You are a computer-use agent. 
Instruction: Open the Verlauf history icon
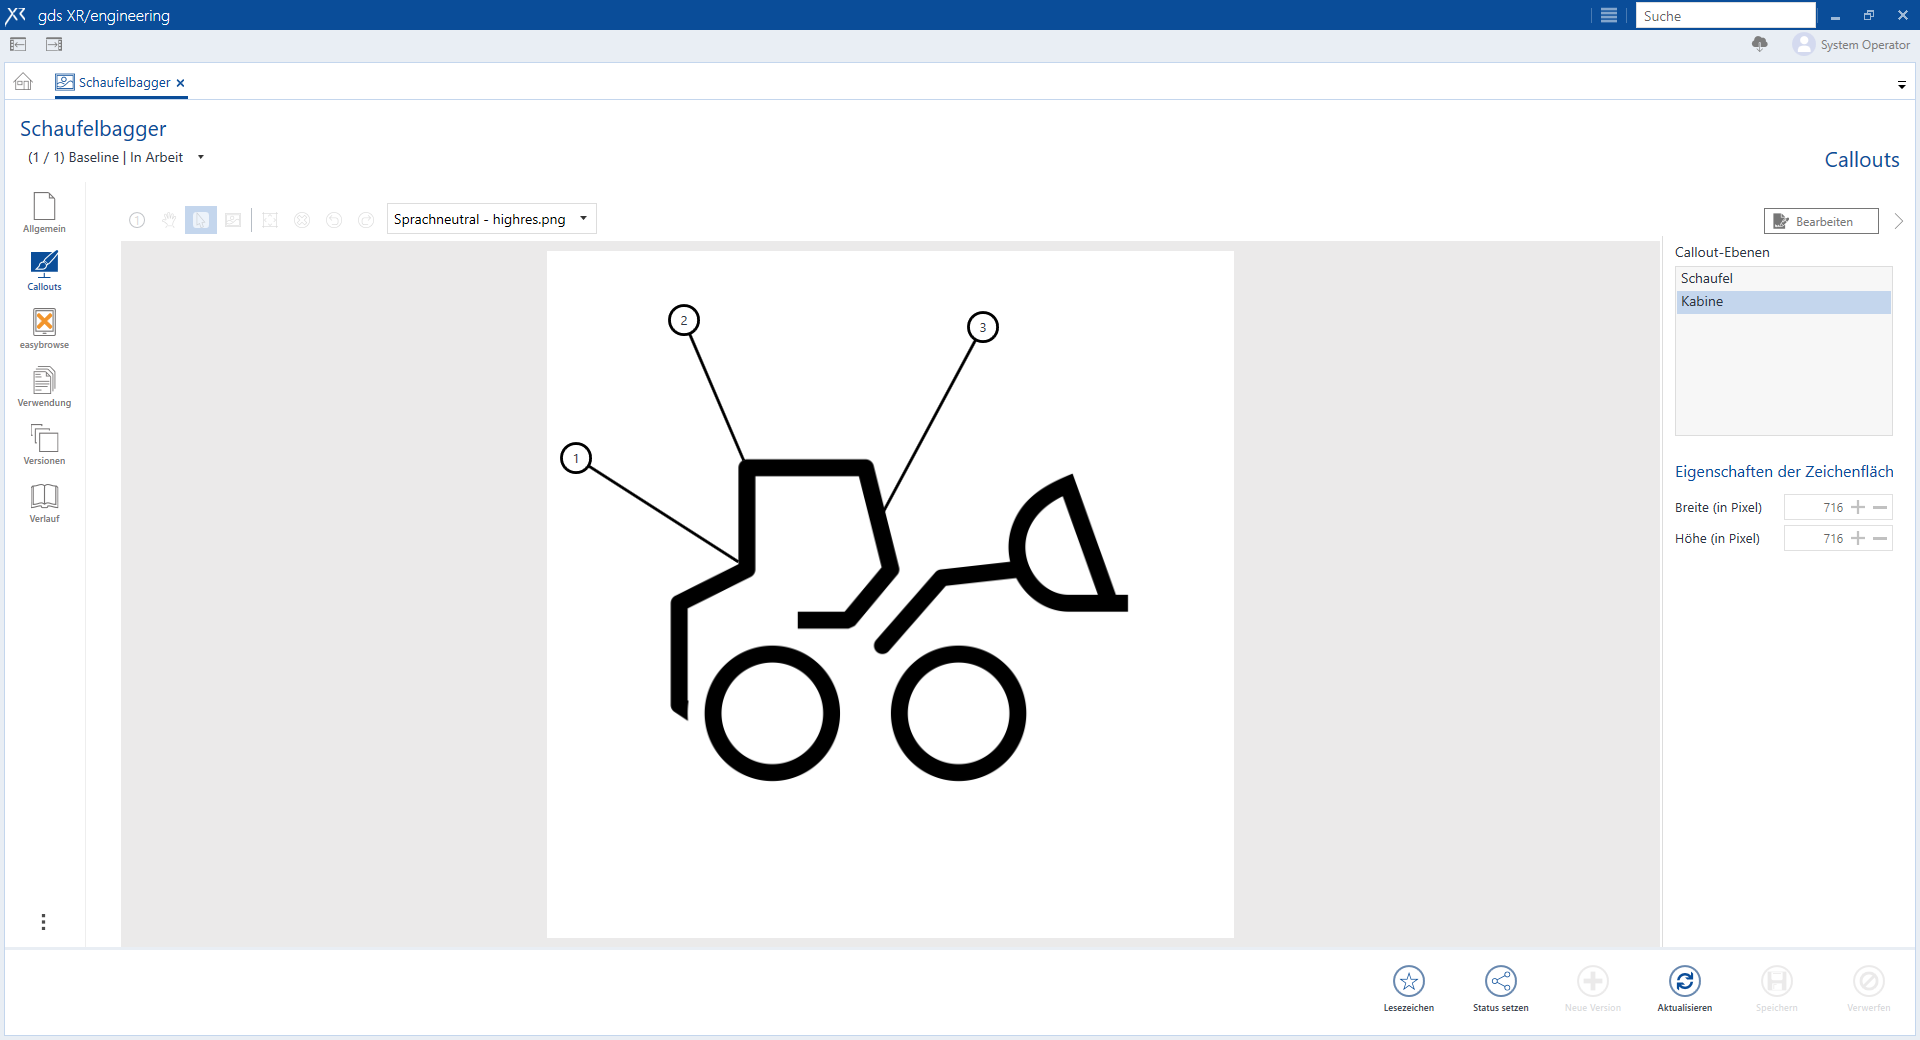tap(44, 502)
